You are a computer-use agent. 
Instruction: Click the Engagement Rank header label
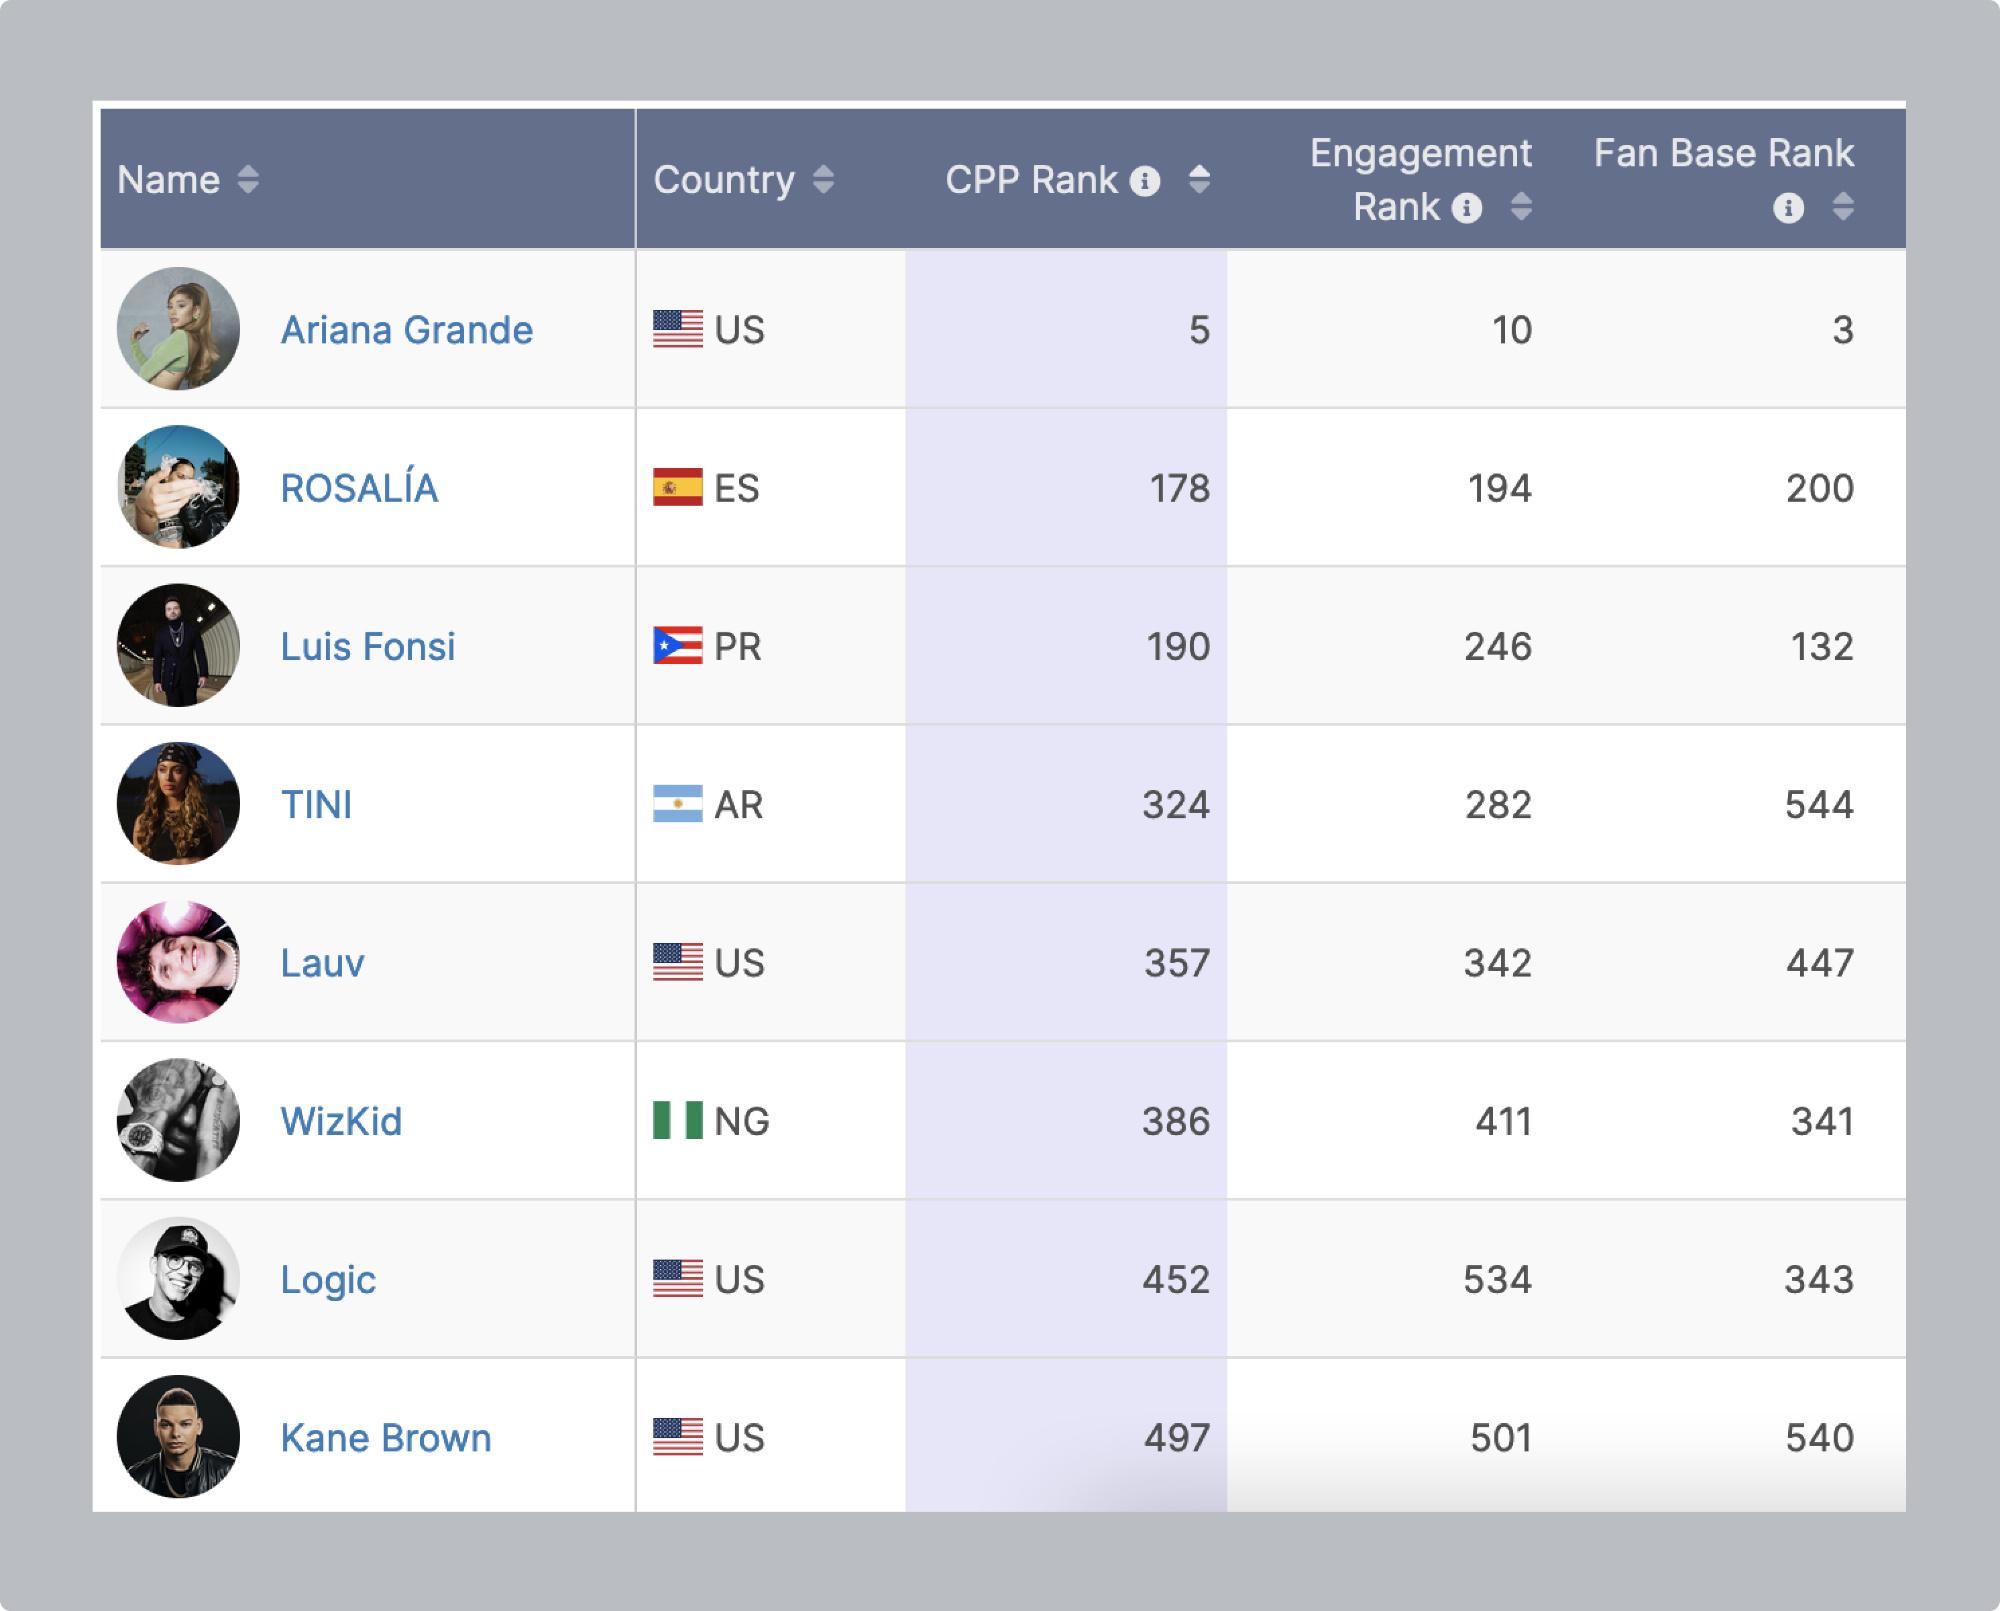pos(1421,180)
